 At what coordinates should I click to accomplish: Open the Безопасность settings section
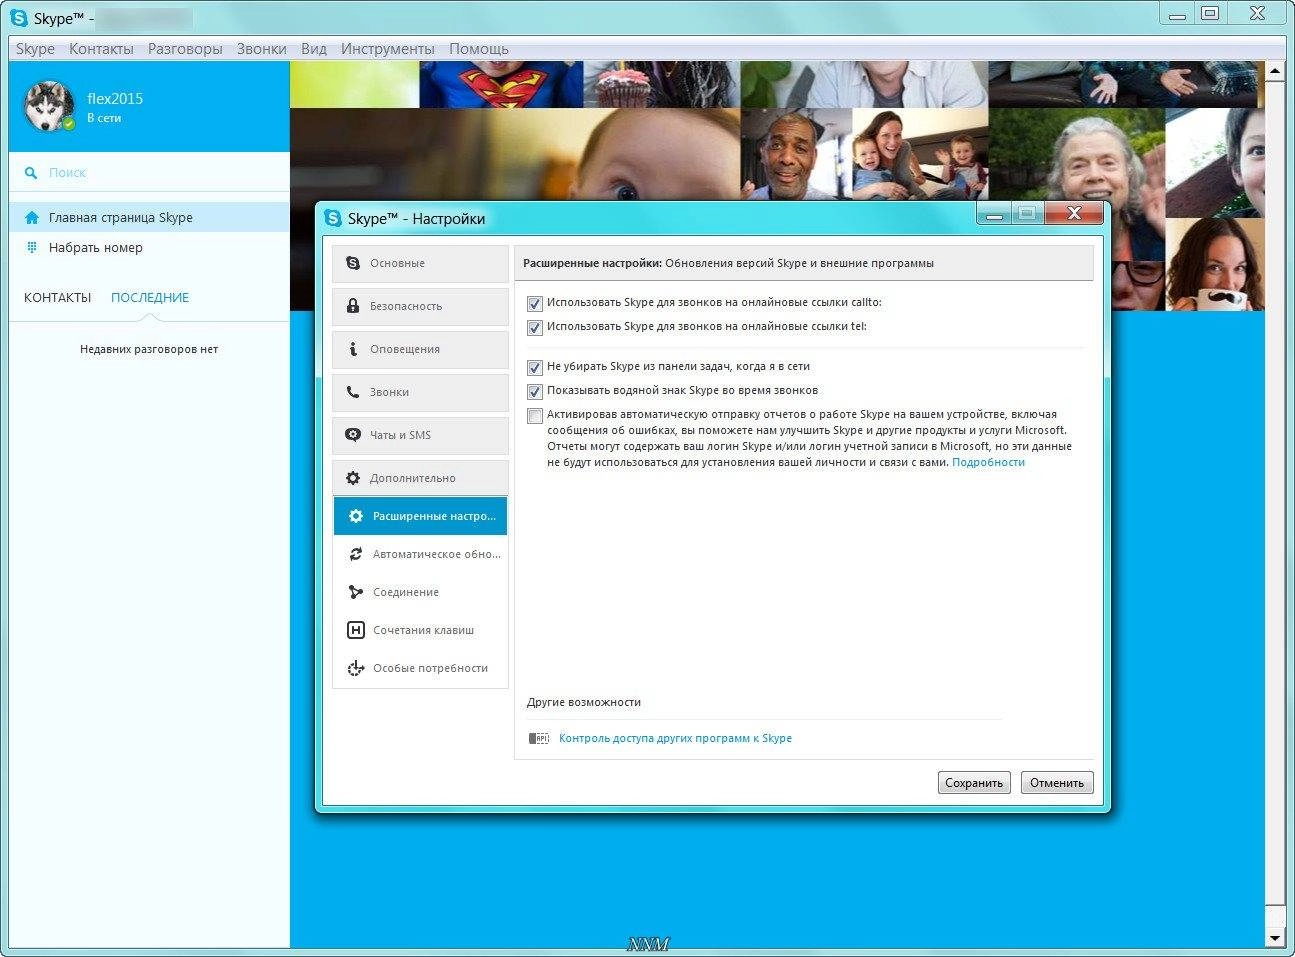420,306
